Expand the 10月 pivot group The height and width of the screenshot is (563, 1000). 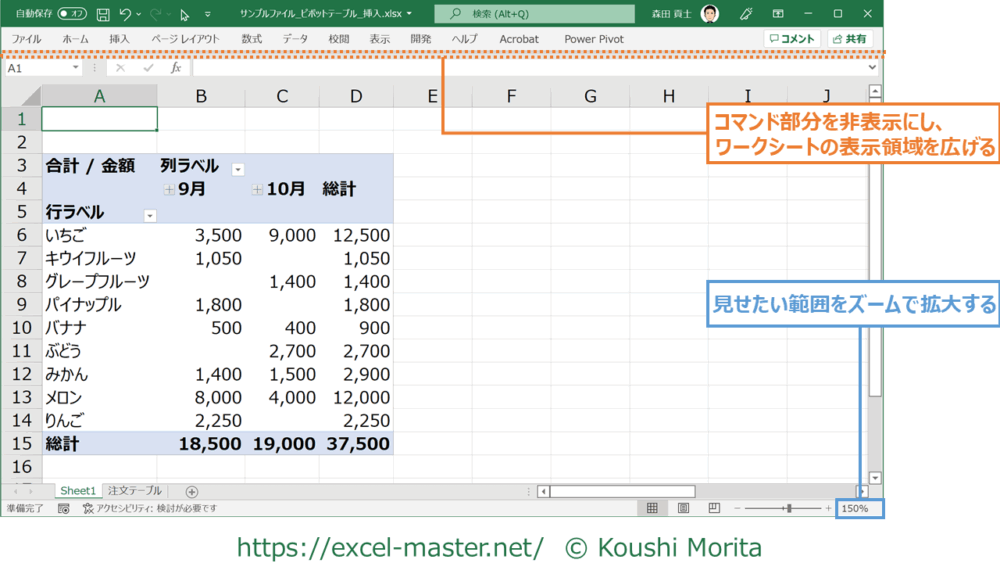coord(258,189)
